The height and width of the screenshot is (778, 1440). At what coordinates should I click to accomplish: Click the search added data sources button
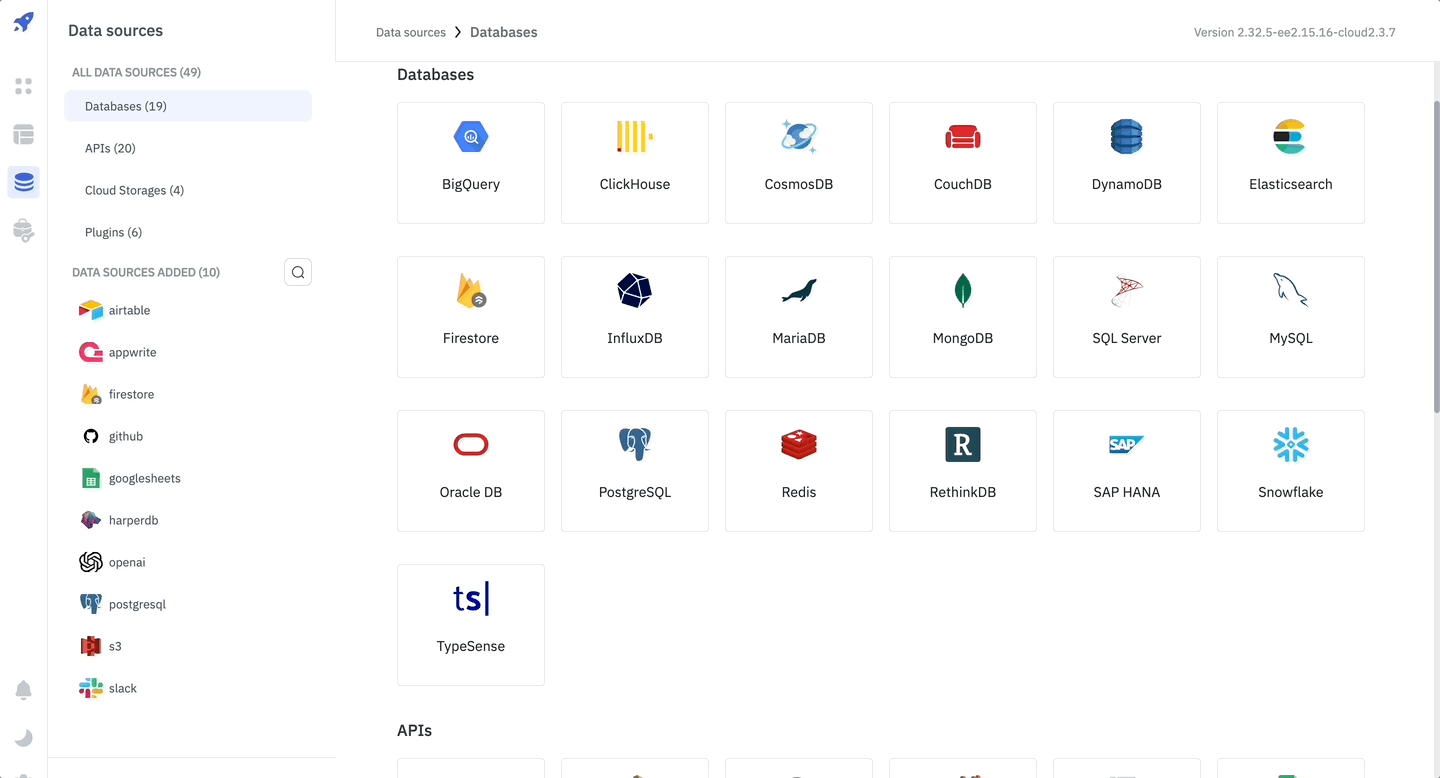(298, 272)
